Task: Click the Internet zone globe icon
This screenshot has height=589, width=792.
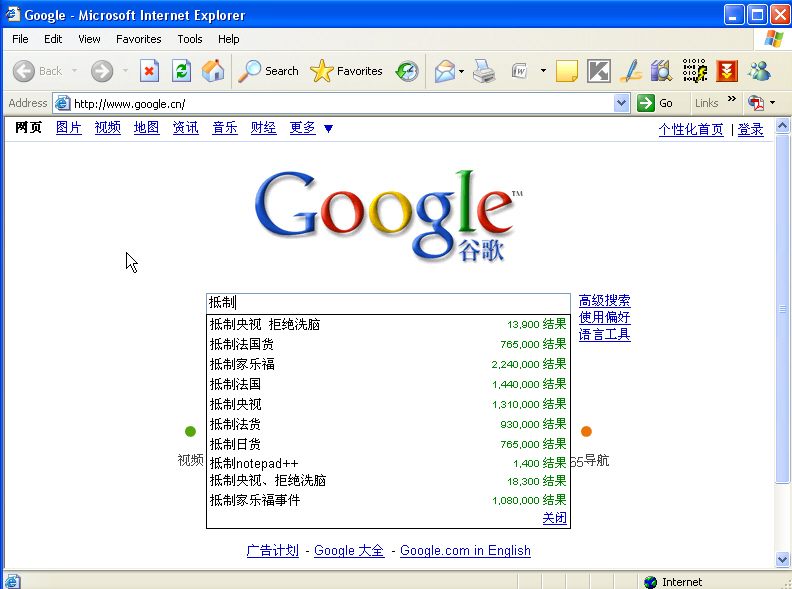Action: (x=651, y=582)
